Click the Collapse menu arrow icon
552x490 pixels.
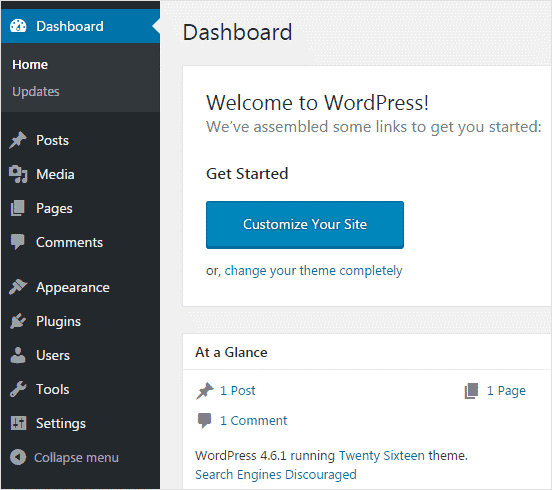[18, 457]
